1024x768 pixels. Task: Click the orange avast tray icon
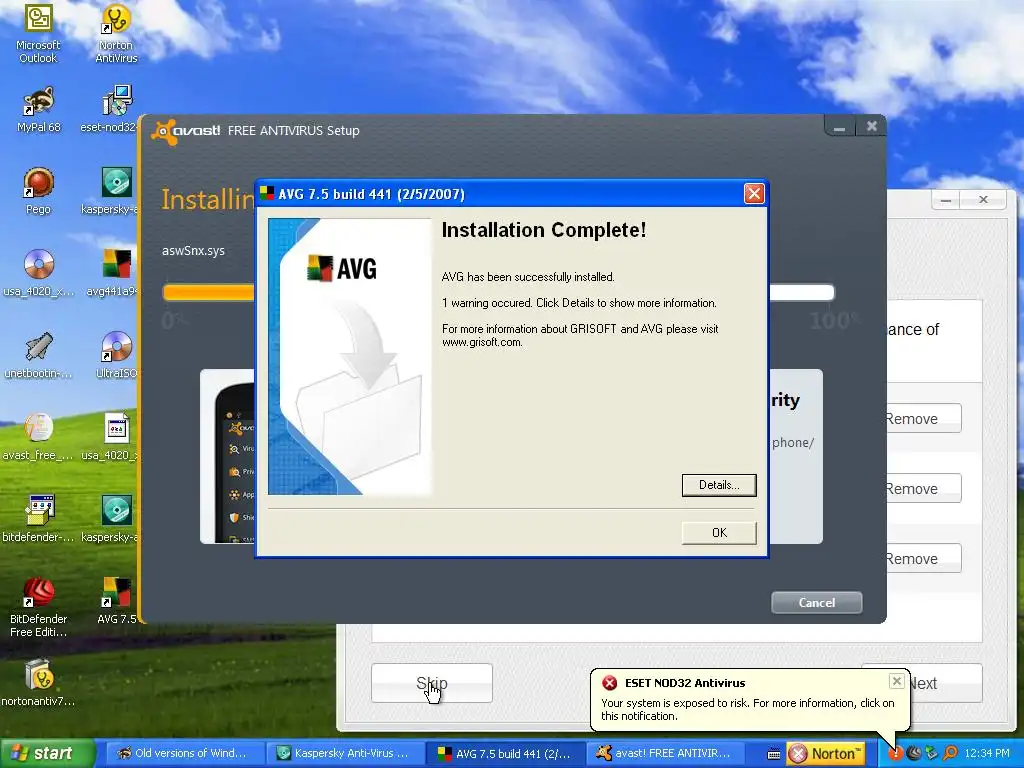tap(950, 754)
